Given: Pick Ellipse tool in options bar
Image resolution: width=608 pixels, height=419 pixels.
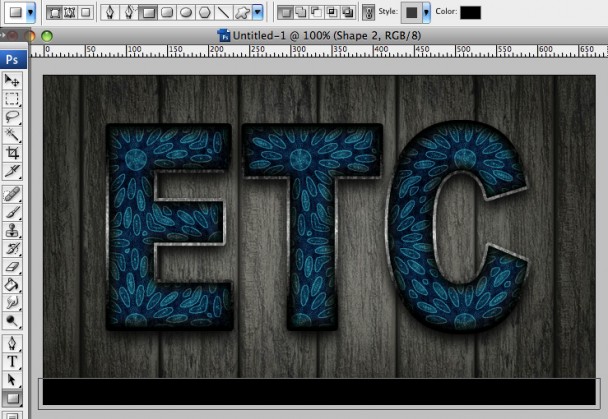Looking at the screenshot, I should pyautogui.click(x=186, y=13).
